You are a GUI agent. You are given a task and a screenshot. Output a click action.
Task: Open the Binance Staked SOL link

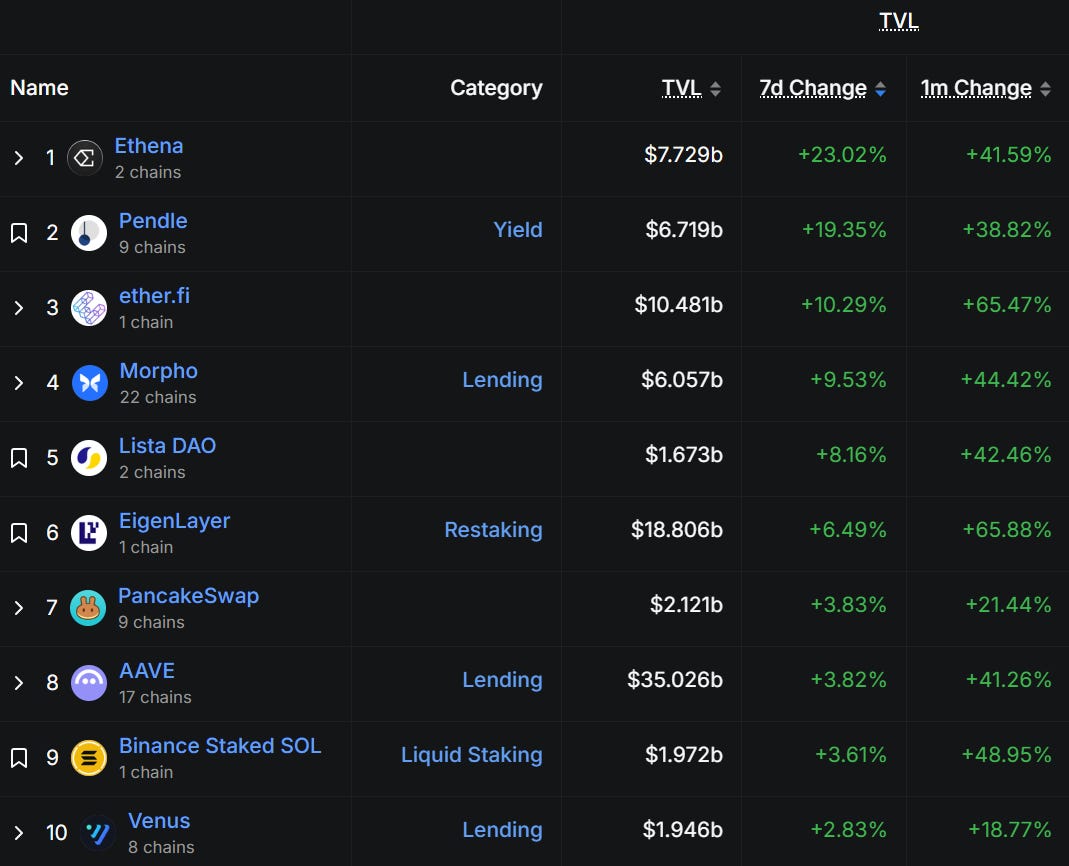coord(220,746)
